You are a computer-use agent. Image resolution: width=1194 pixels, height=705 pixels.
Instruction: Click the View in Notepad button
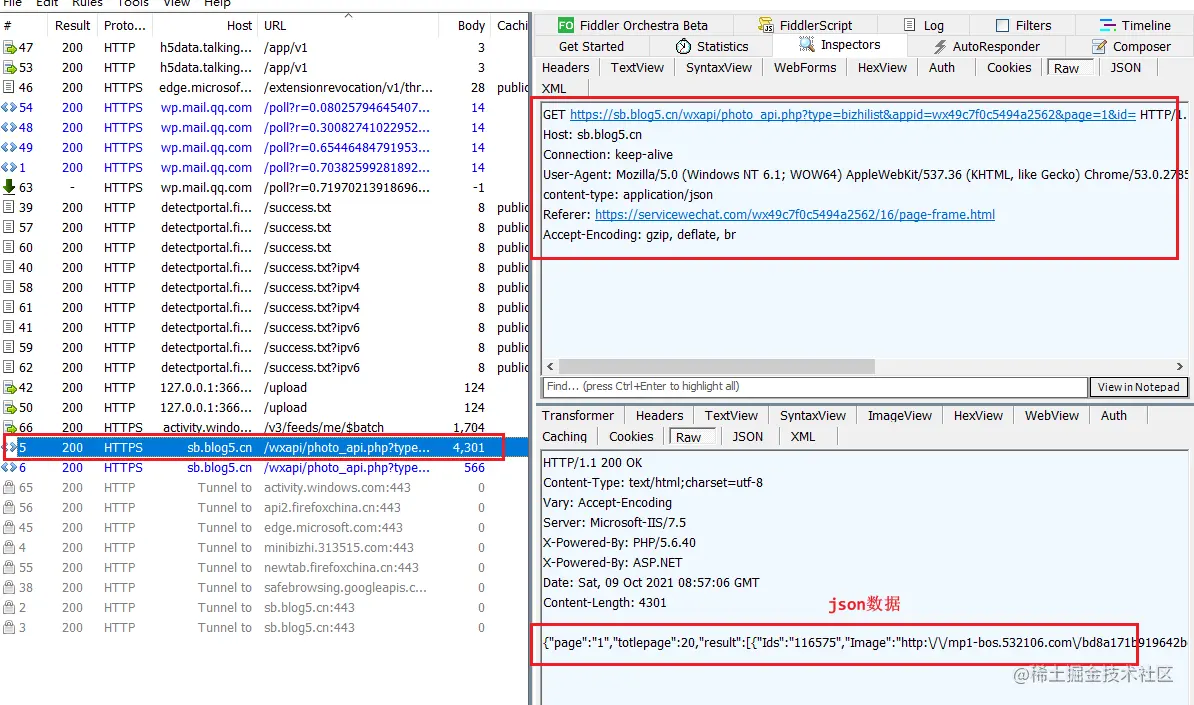(1138, 387)
